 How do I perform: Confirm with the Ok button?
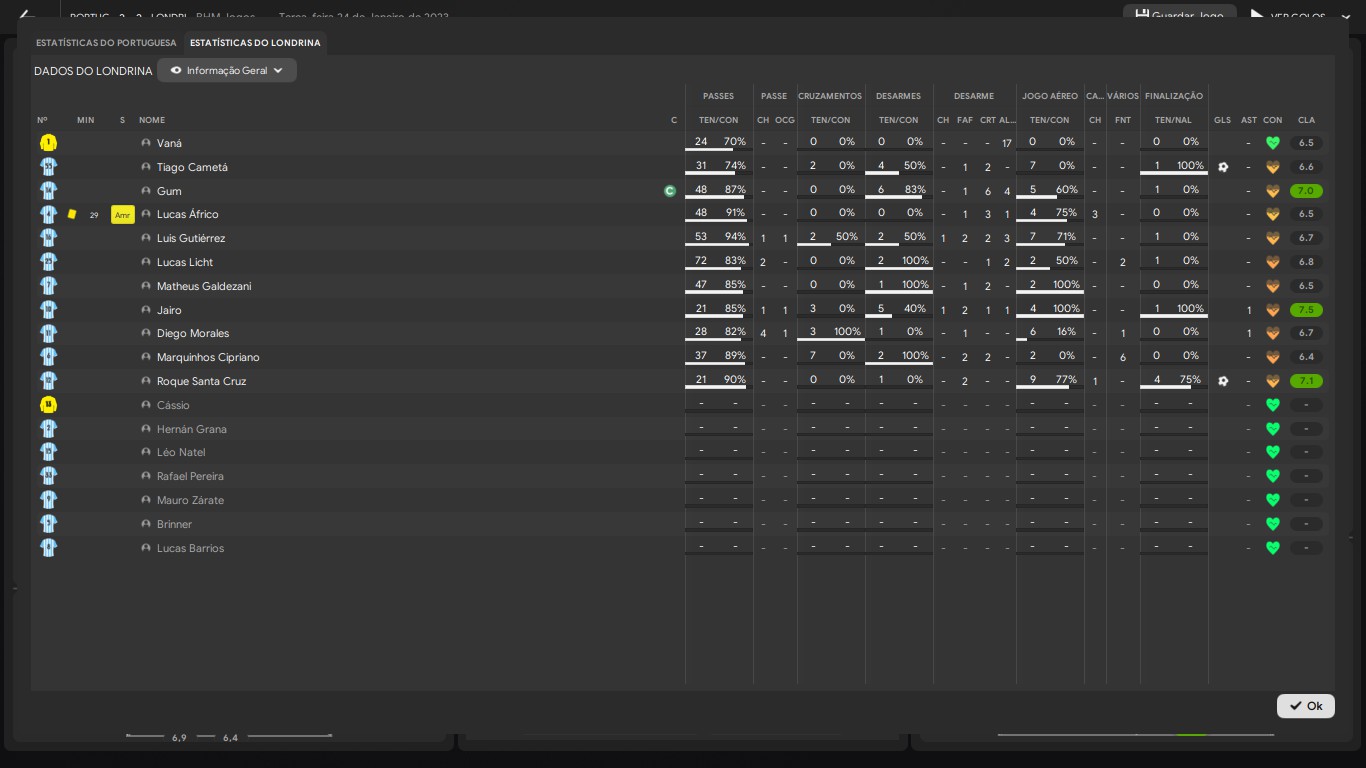point(1306,706)
